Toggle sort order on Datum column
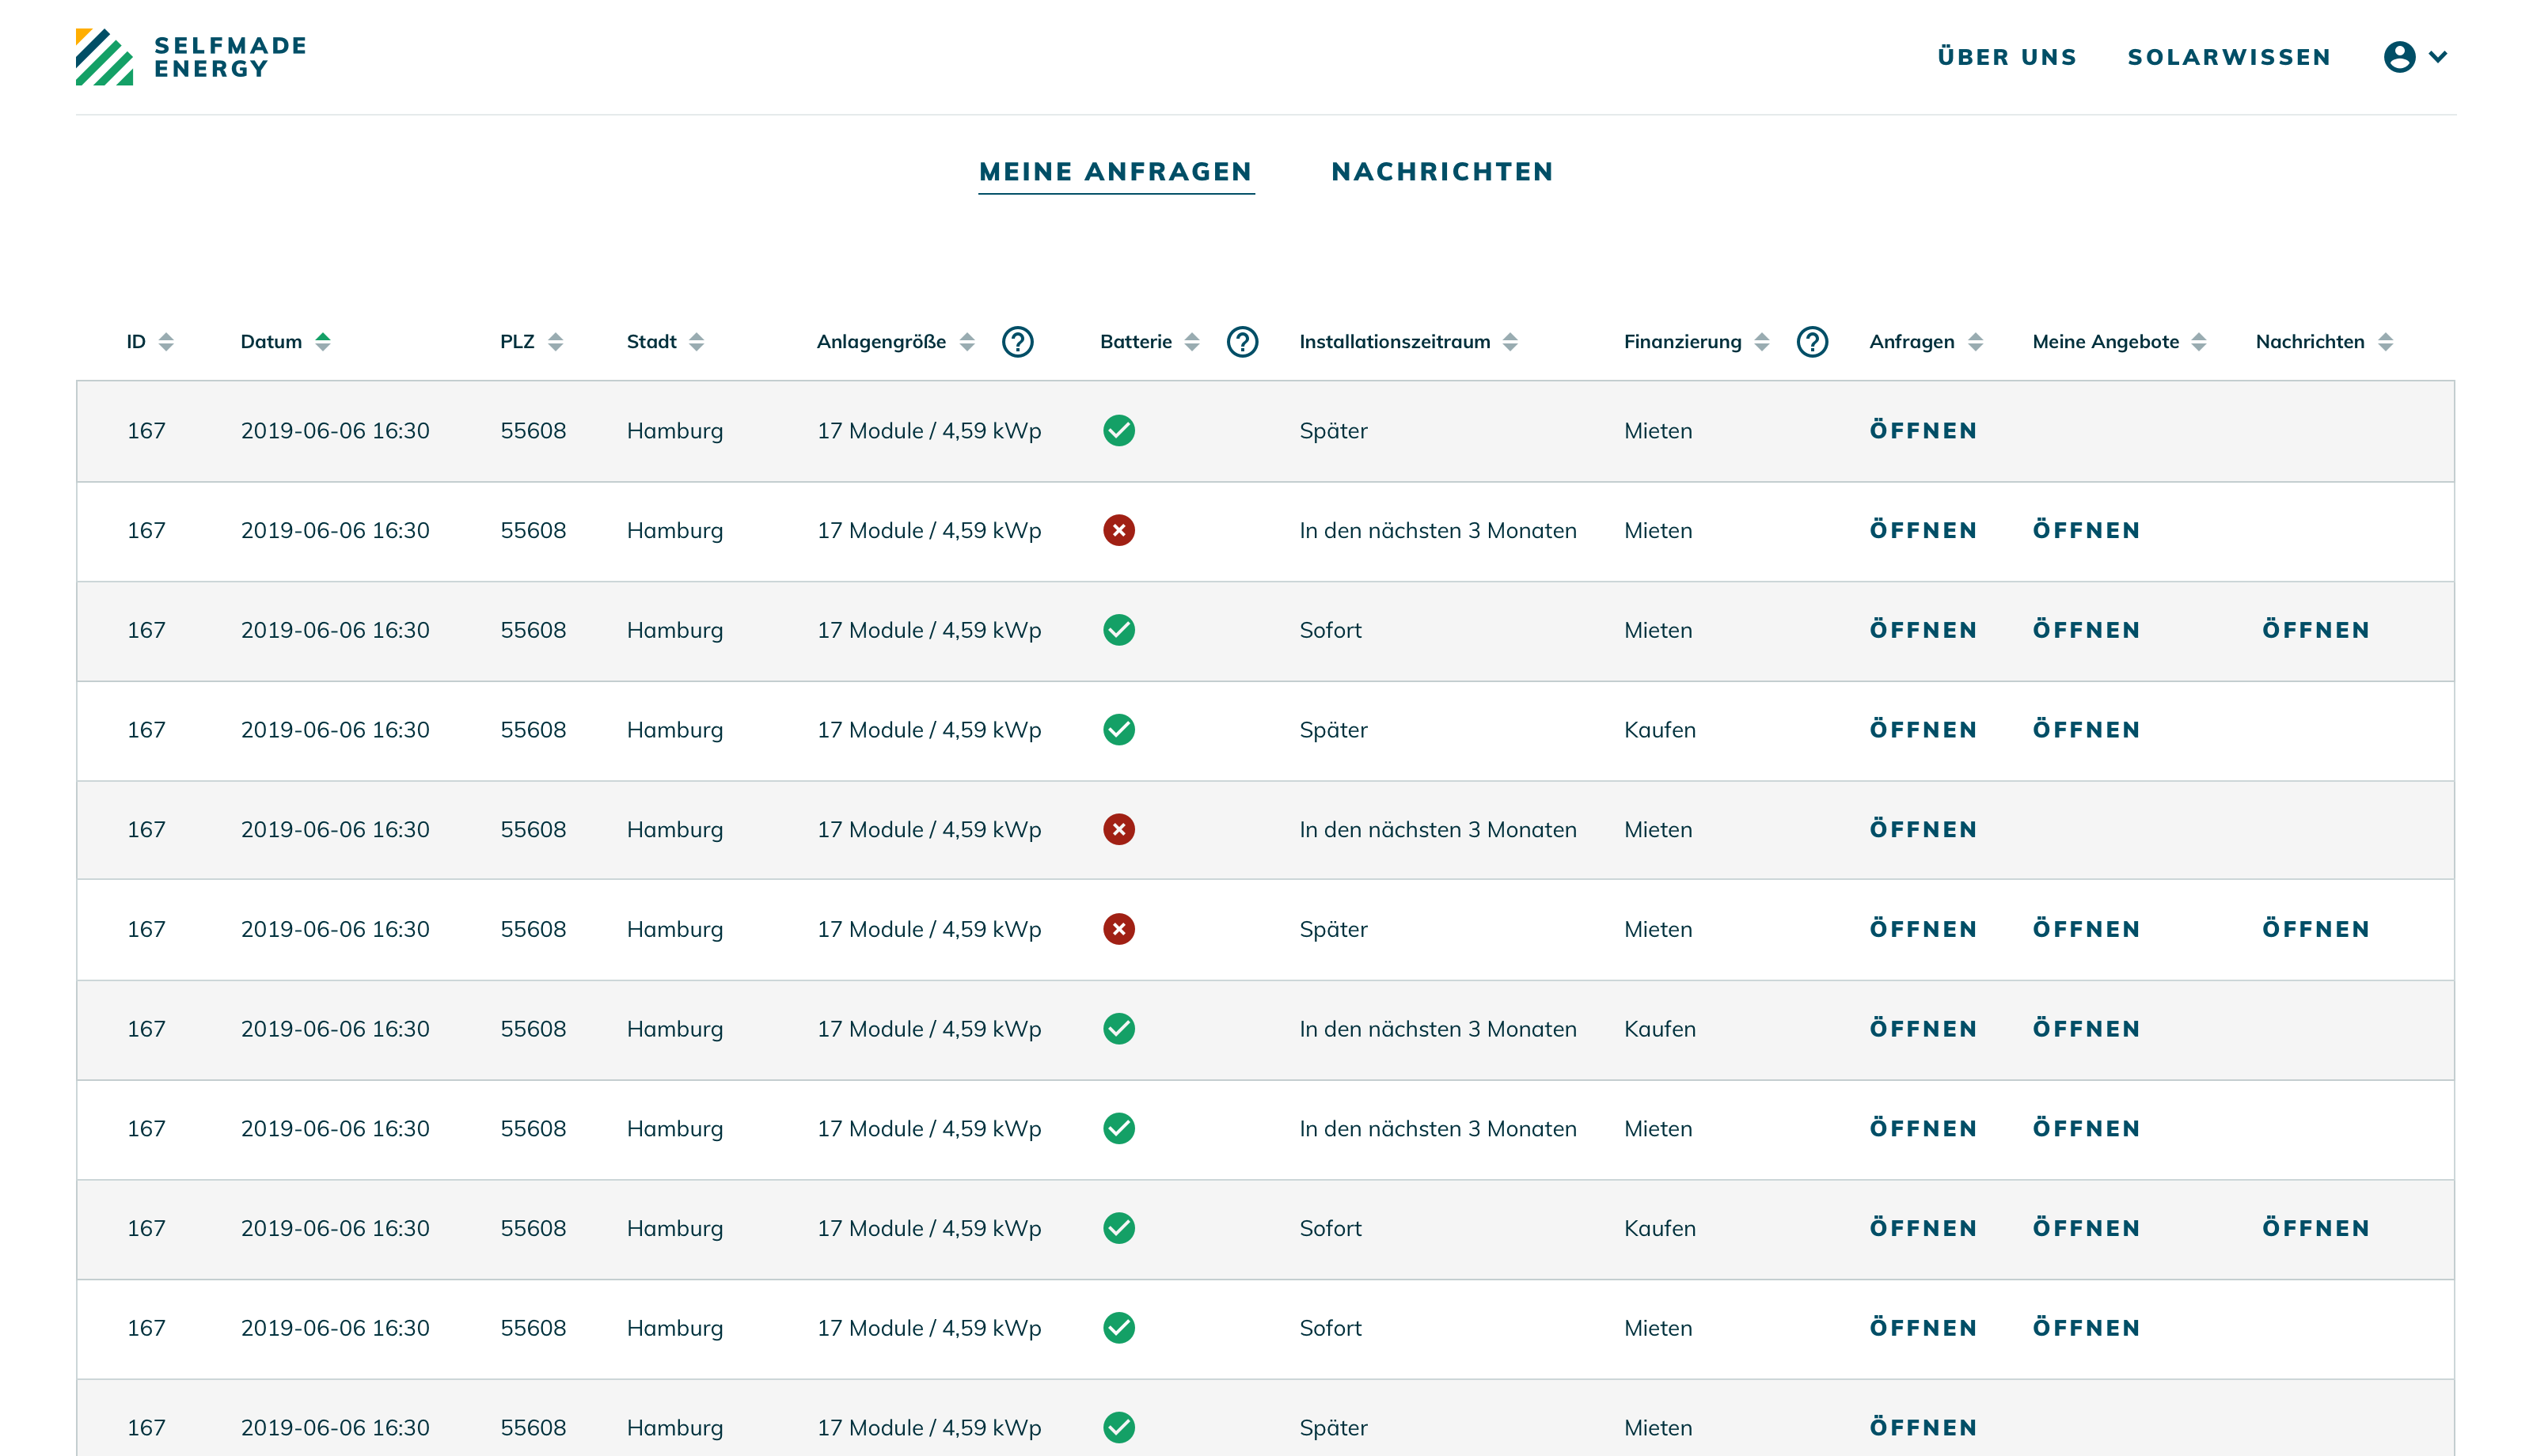This screenshot has width=2533, height=1456. (322, 342)
